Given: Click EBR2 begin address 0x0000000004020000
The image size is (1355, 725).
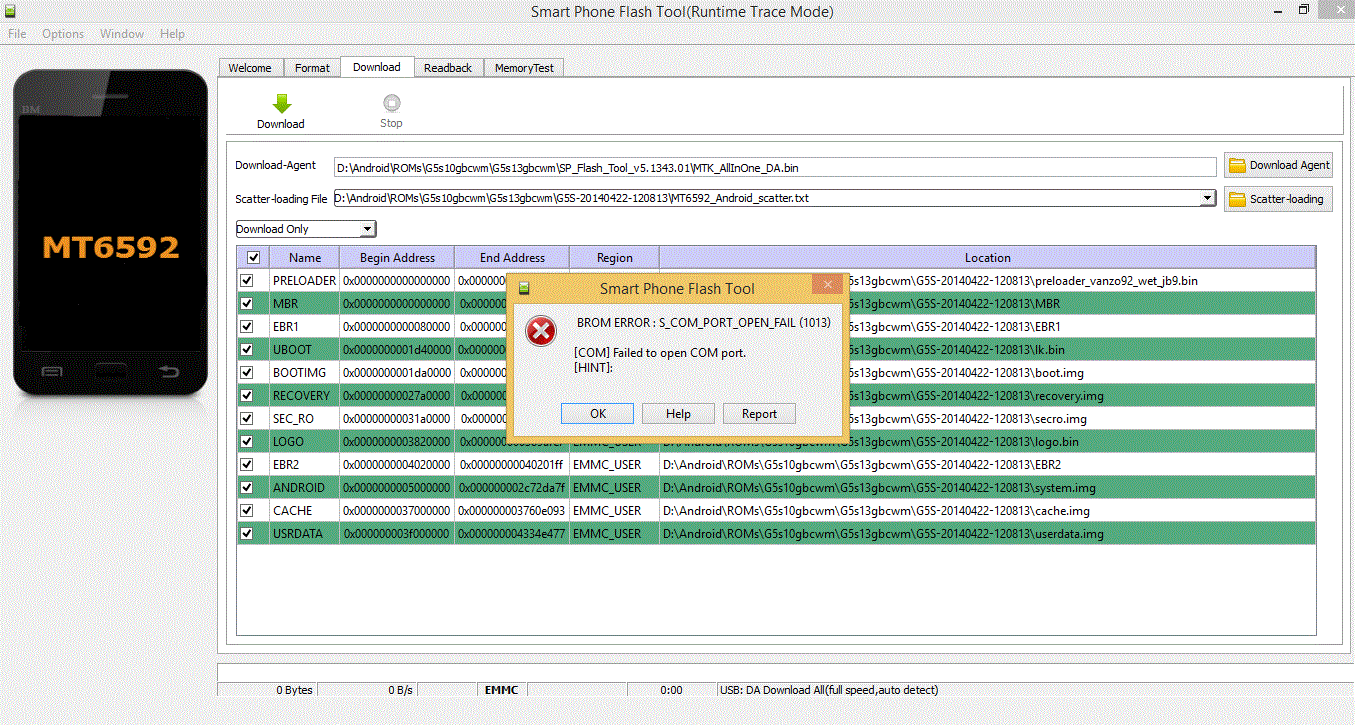Looking at the screenshot, I should [397, 465].
